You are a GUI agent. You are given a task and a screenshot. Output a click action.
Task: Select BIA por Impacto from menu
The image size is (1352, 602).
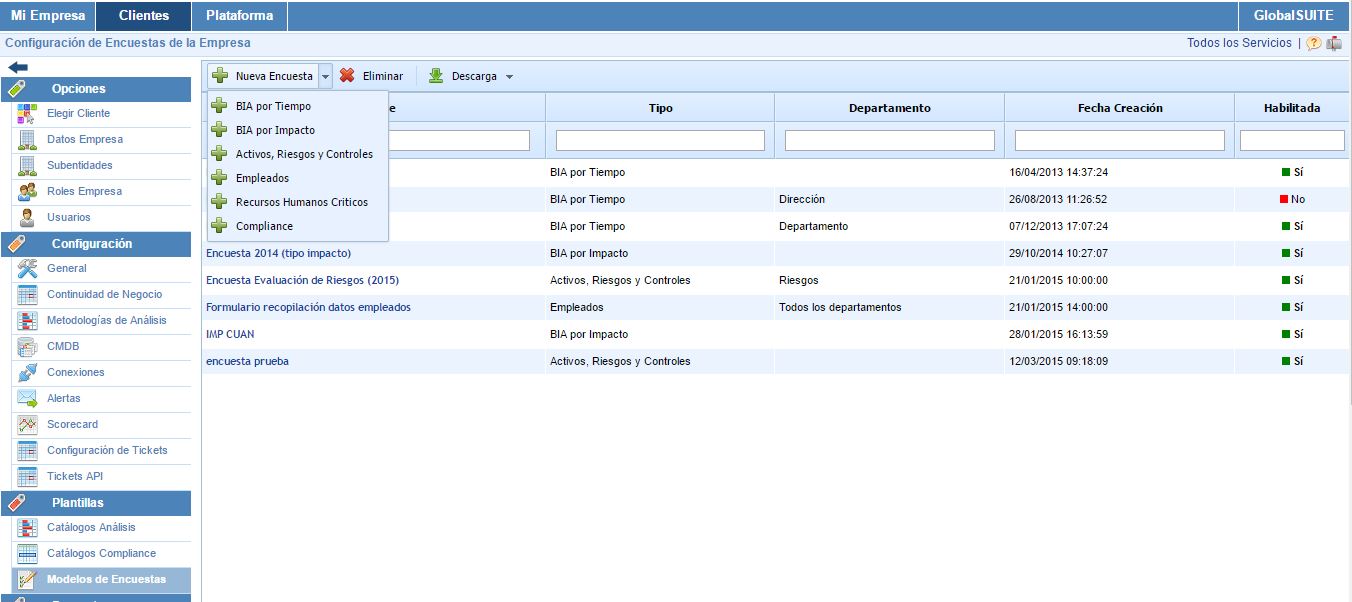click(275, 130)
